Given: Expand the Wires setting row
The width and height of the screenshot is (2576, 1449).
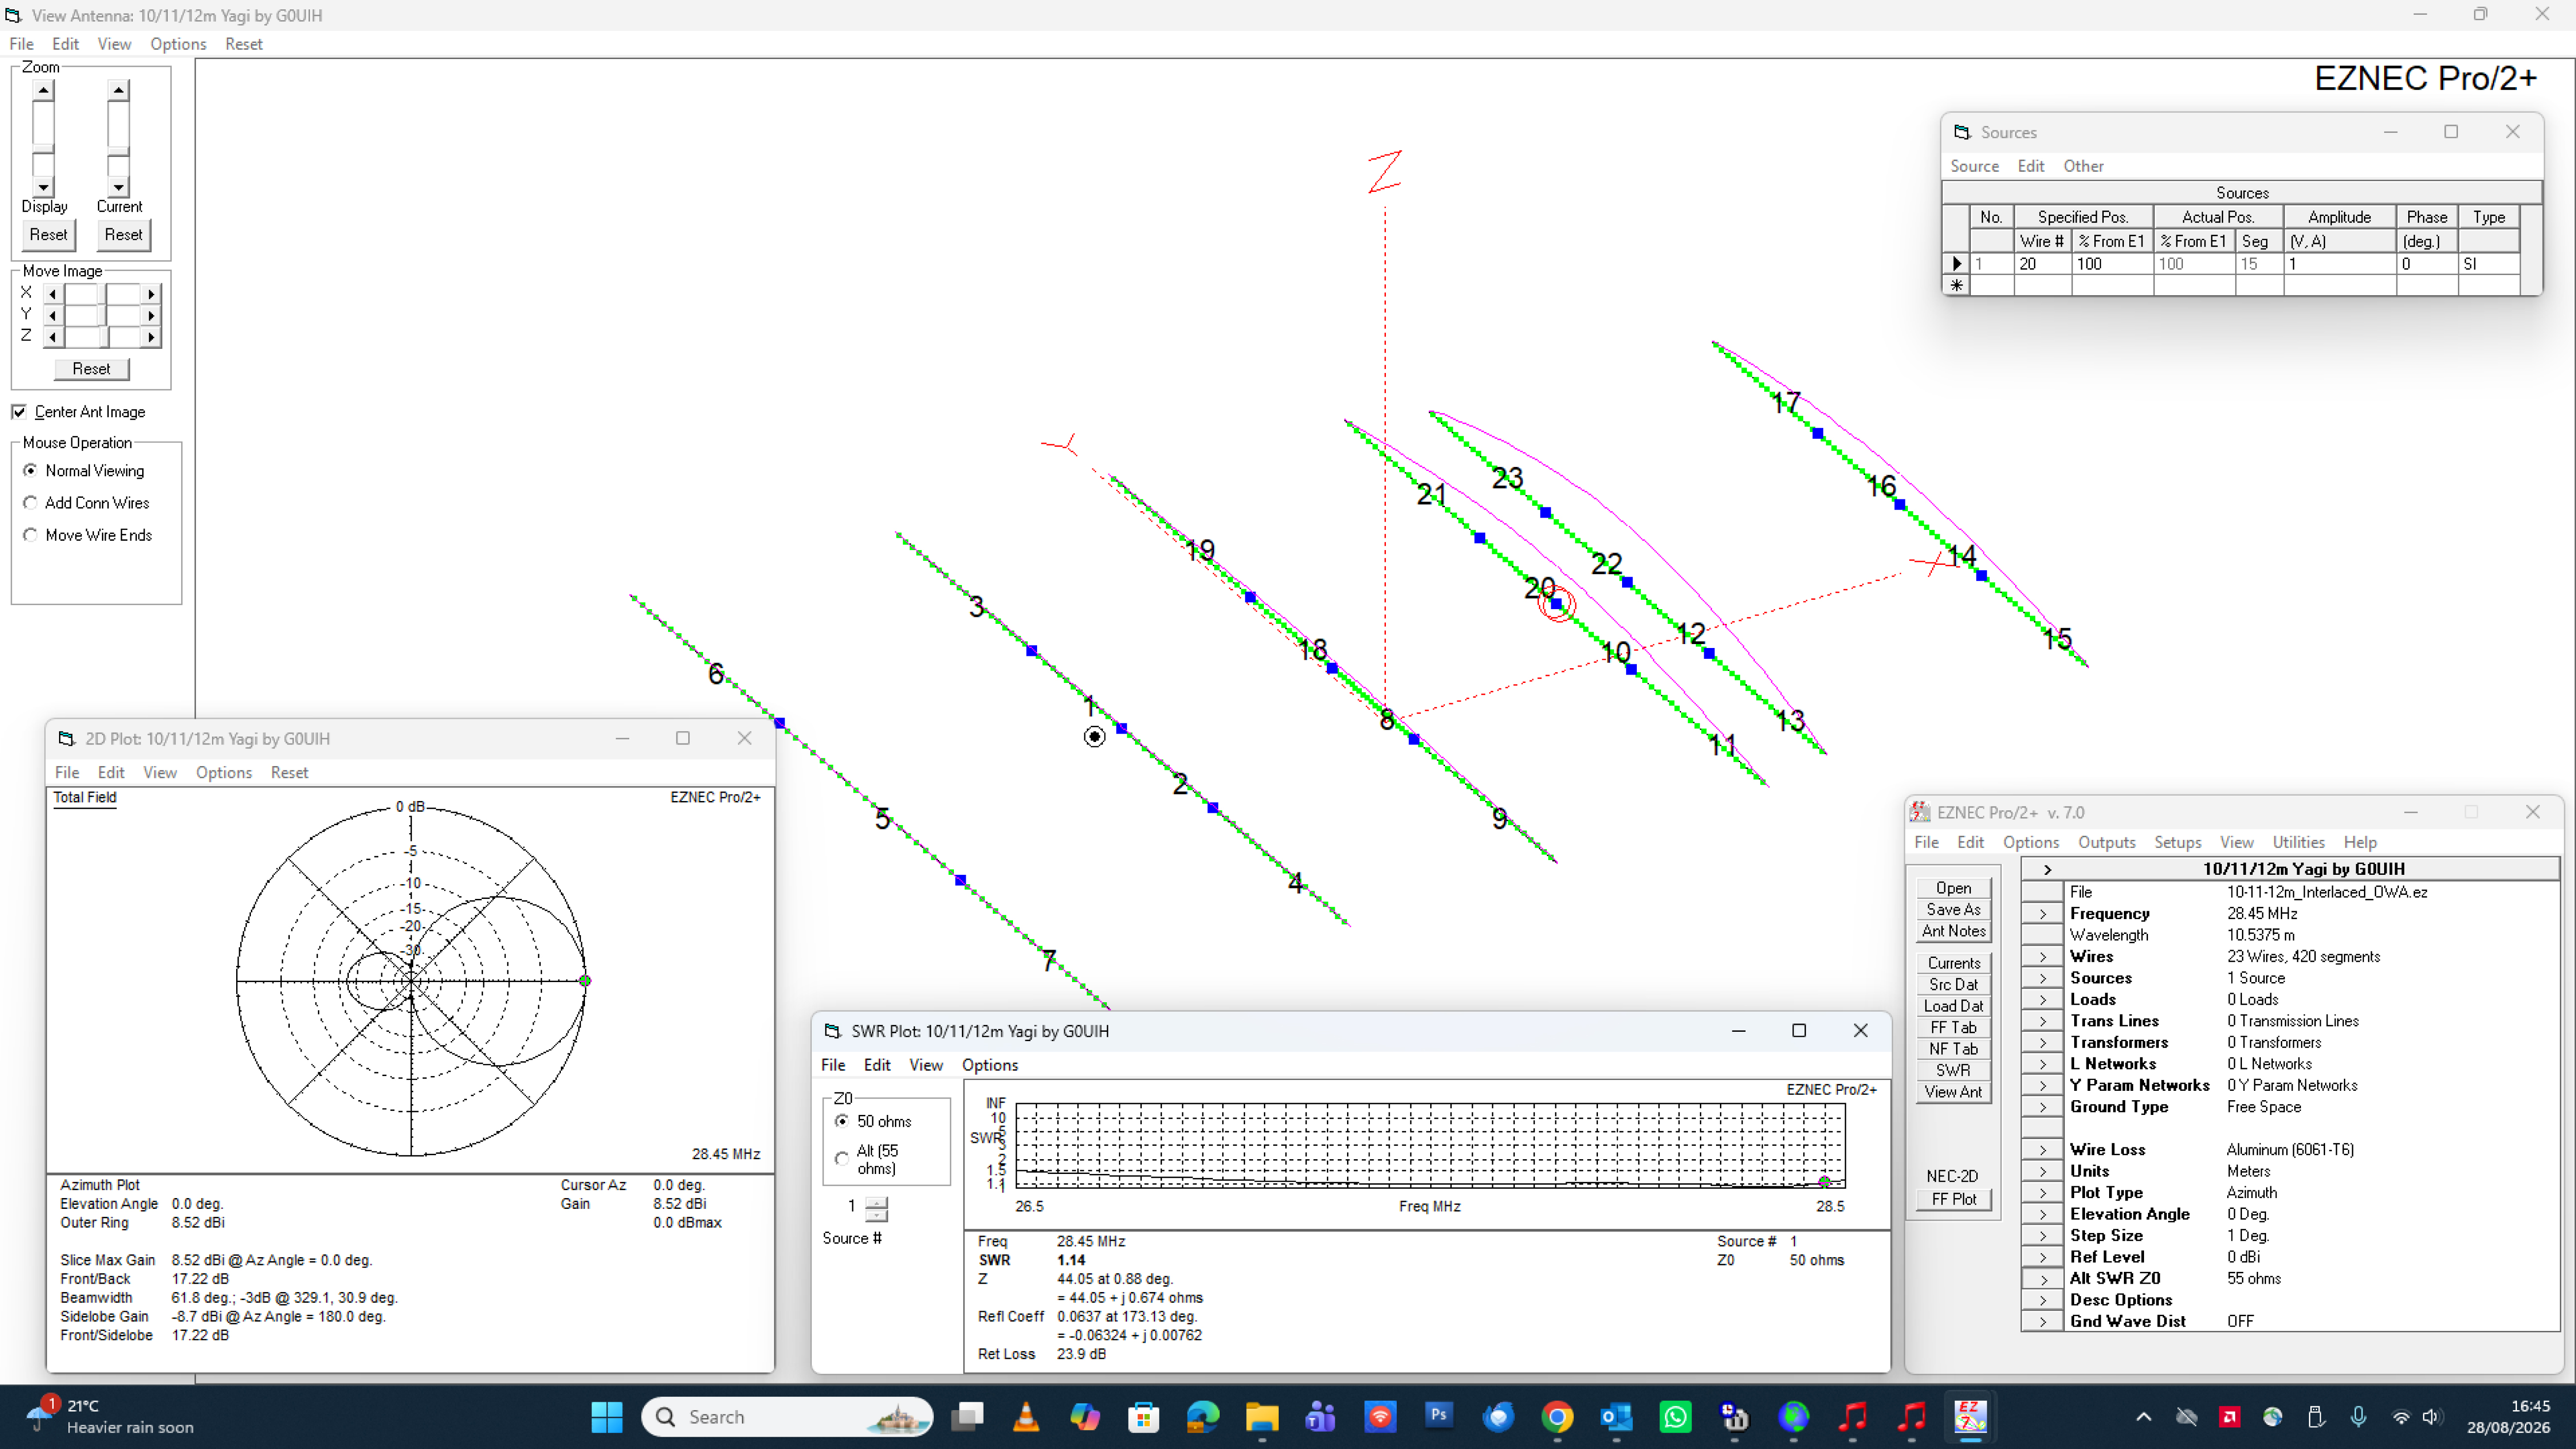Looking at the screenshot, I should click(2043, 957).
